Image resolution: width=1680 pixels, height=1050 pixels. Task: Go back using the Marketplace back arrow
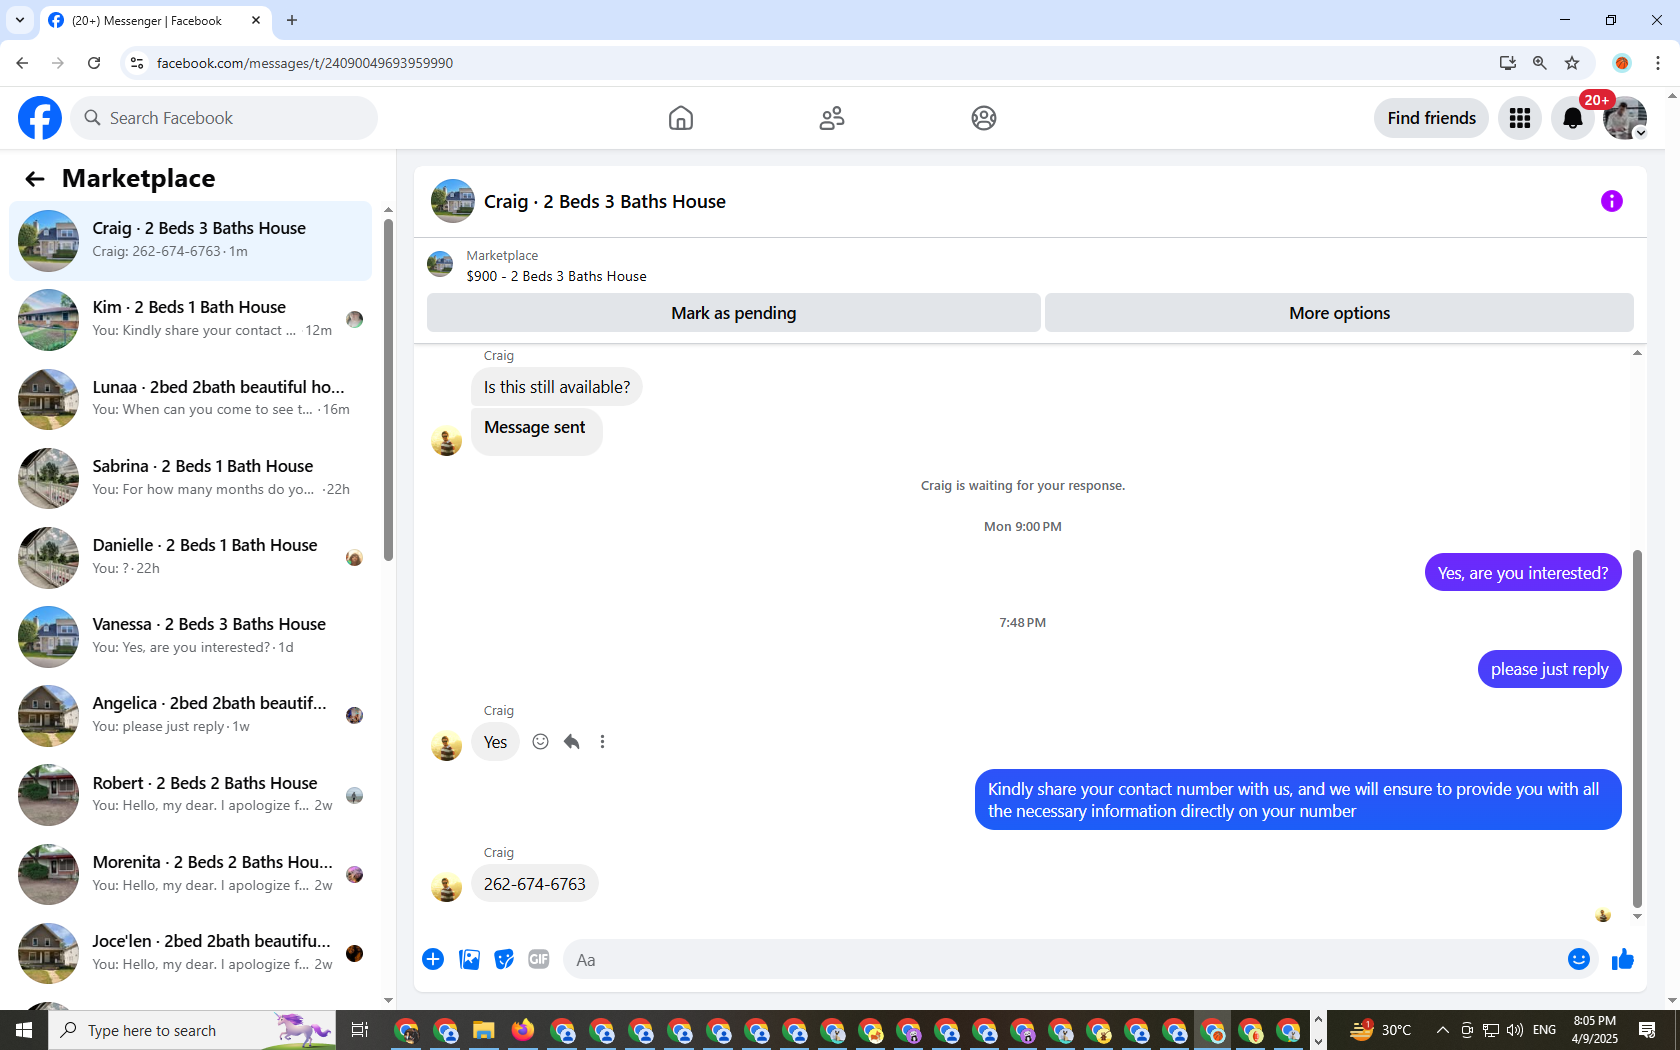(x=35, y=179)
